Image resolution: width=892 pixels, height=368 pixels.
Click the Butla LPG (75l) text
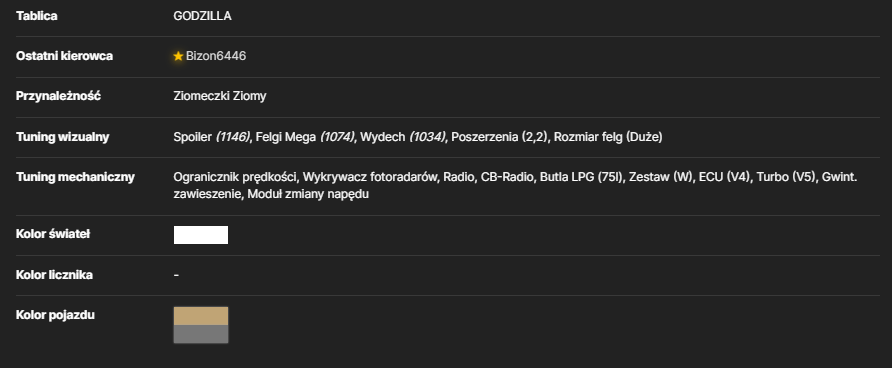(581, 177)
